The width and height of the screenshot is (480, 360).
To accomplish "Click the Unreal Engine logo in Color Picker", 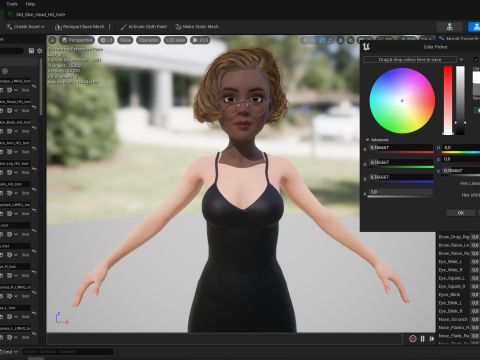I will (366, 47).
